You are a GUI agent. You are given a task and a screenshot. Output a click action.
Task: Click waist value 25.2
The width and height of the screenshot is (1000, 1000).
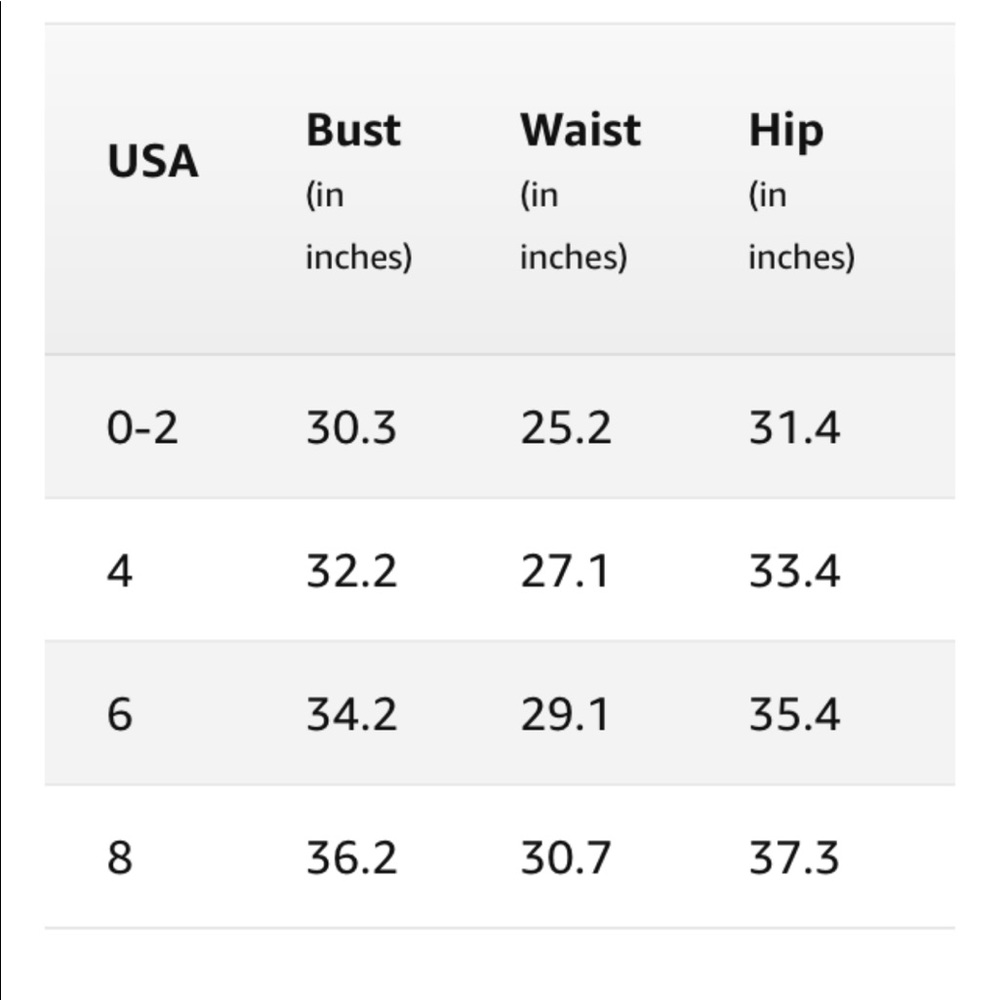click(566, 427)
